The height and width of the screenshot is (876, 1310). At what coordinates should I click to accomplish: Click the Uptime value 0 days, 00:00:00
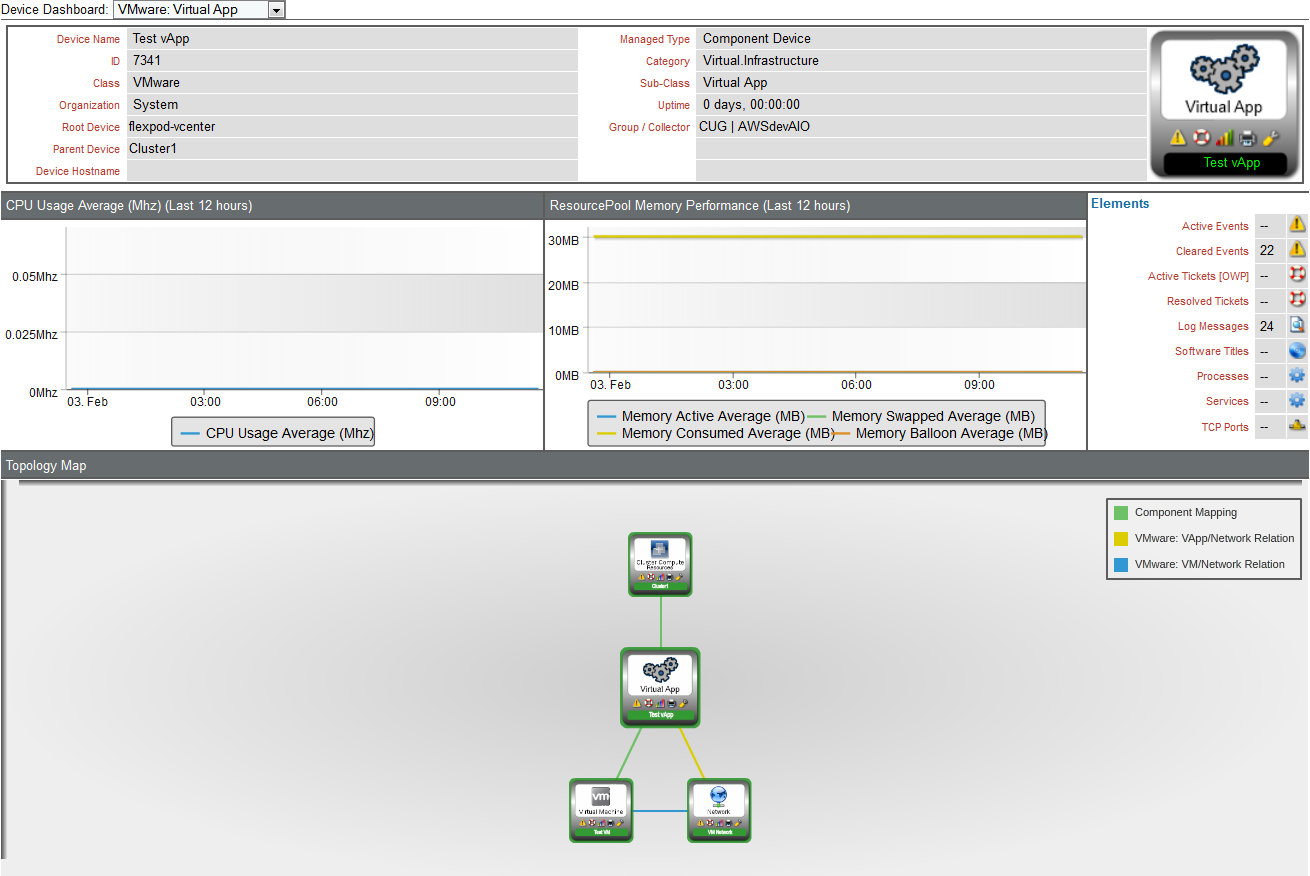[751, 105]
